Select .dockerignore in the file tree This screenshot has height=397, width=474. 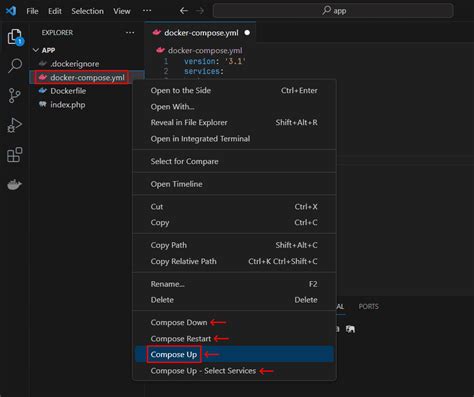87,64
